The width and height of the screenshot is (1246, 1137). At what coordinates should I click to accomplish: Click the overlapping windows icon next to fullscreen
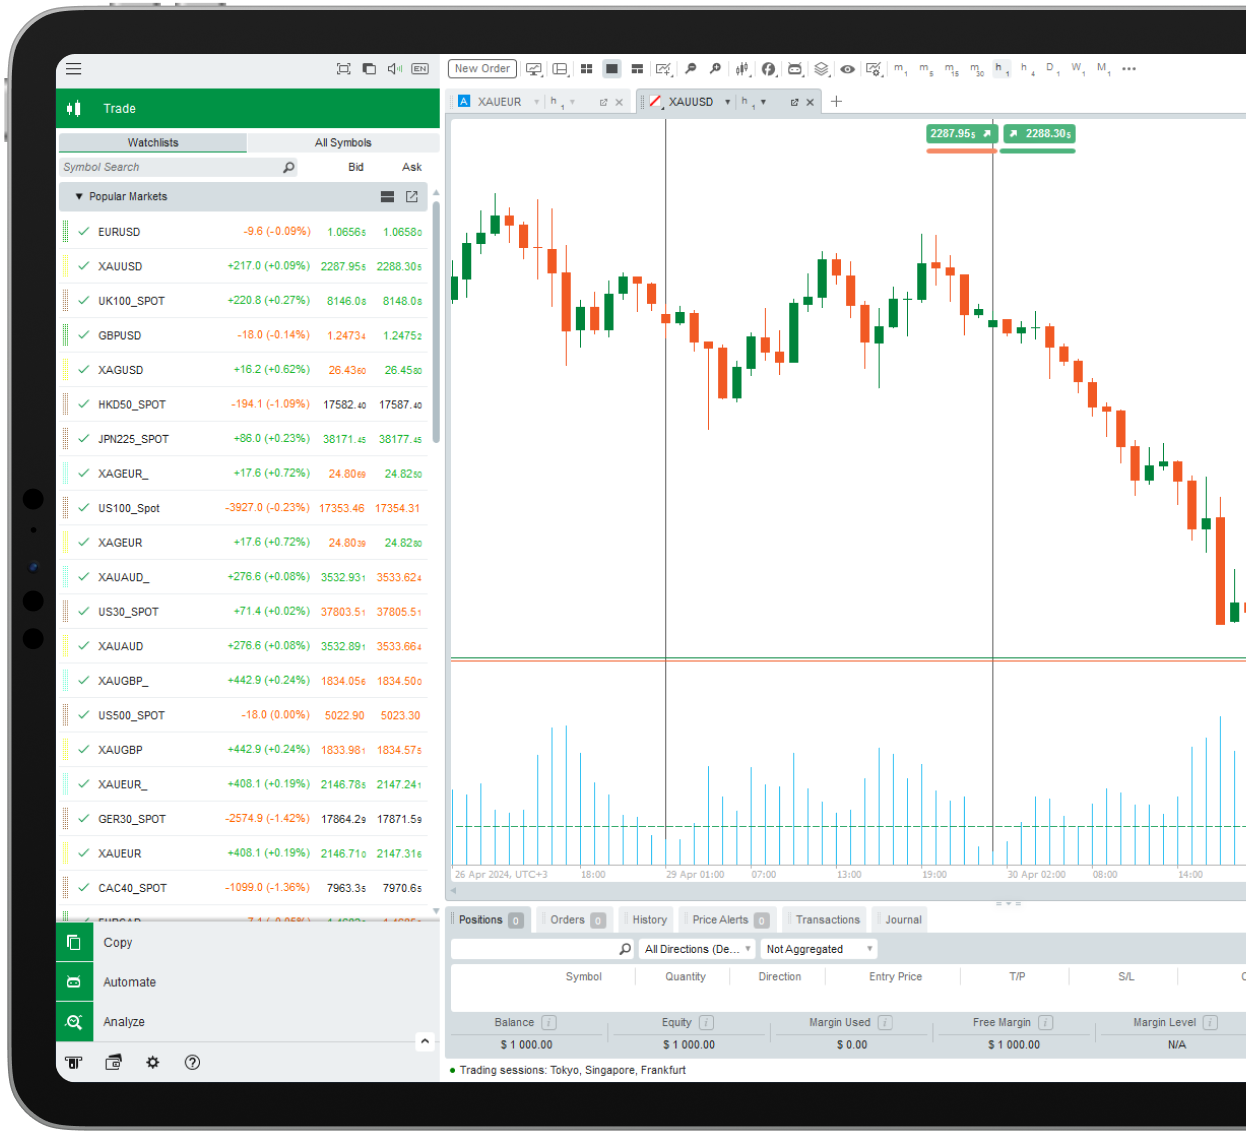coord(369,69)
